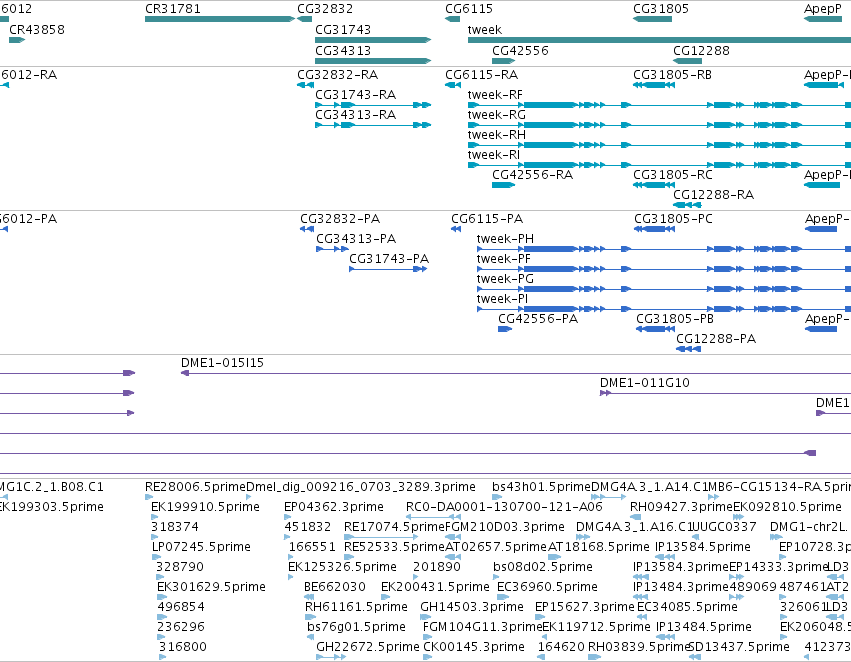Click the tweek-RH transcript label
This screenshot has height=662, width=851.
(x=497, y=135)
